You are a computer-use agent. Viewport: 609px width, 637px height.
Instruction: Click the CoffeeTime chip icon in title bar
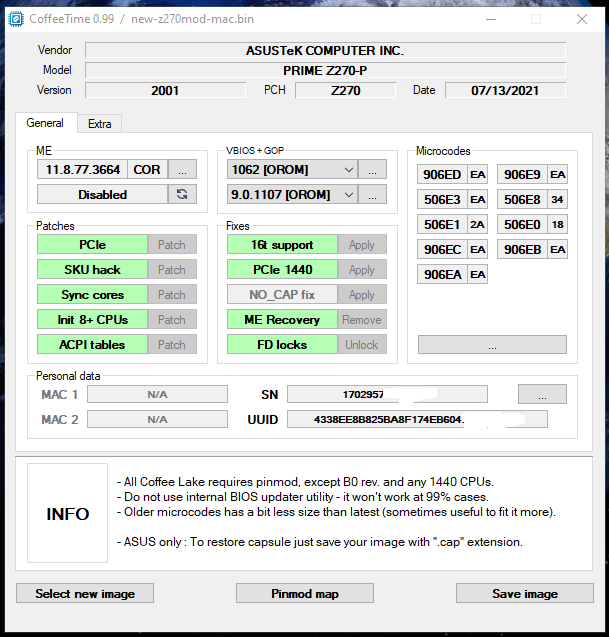[16, 19]
